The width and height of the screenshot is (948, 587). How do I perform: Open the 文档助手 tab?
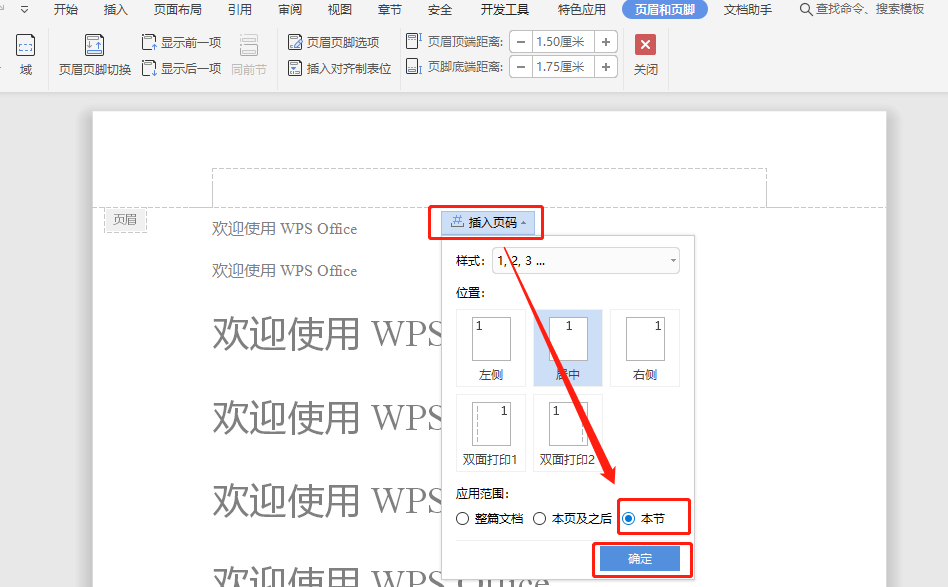point(748,10)
